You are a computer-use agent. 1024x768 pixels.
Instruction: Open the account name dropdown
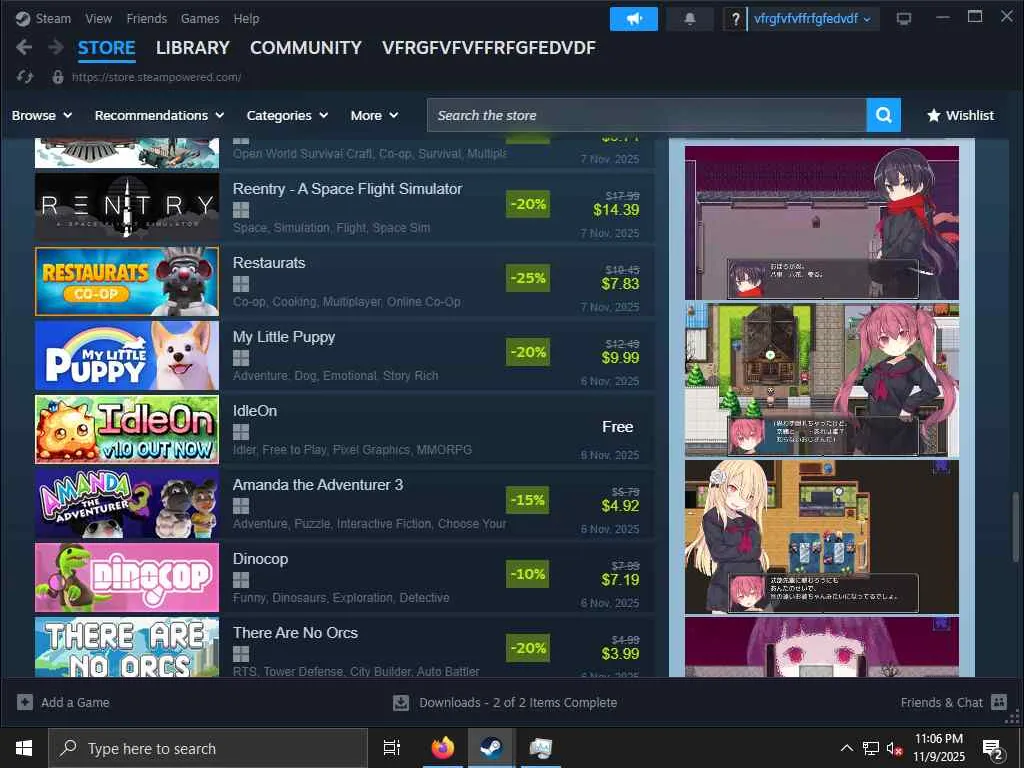pyautogui.click(x=812, y=19)
